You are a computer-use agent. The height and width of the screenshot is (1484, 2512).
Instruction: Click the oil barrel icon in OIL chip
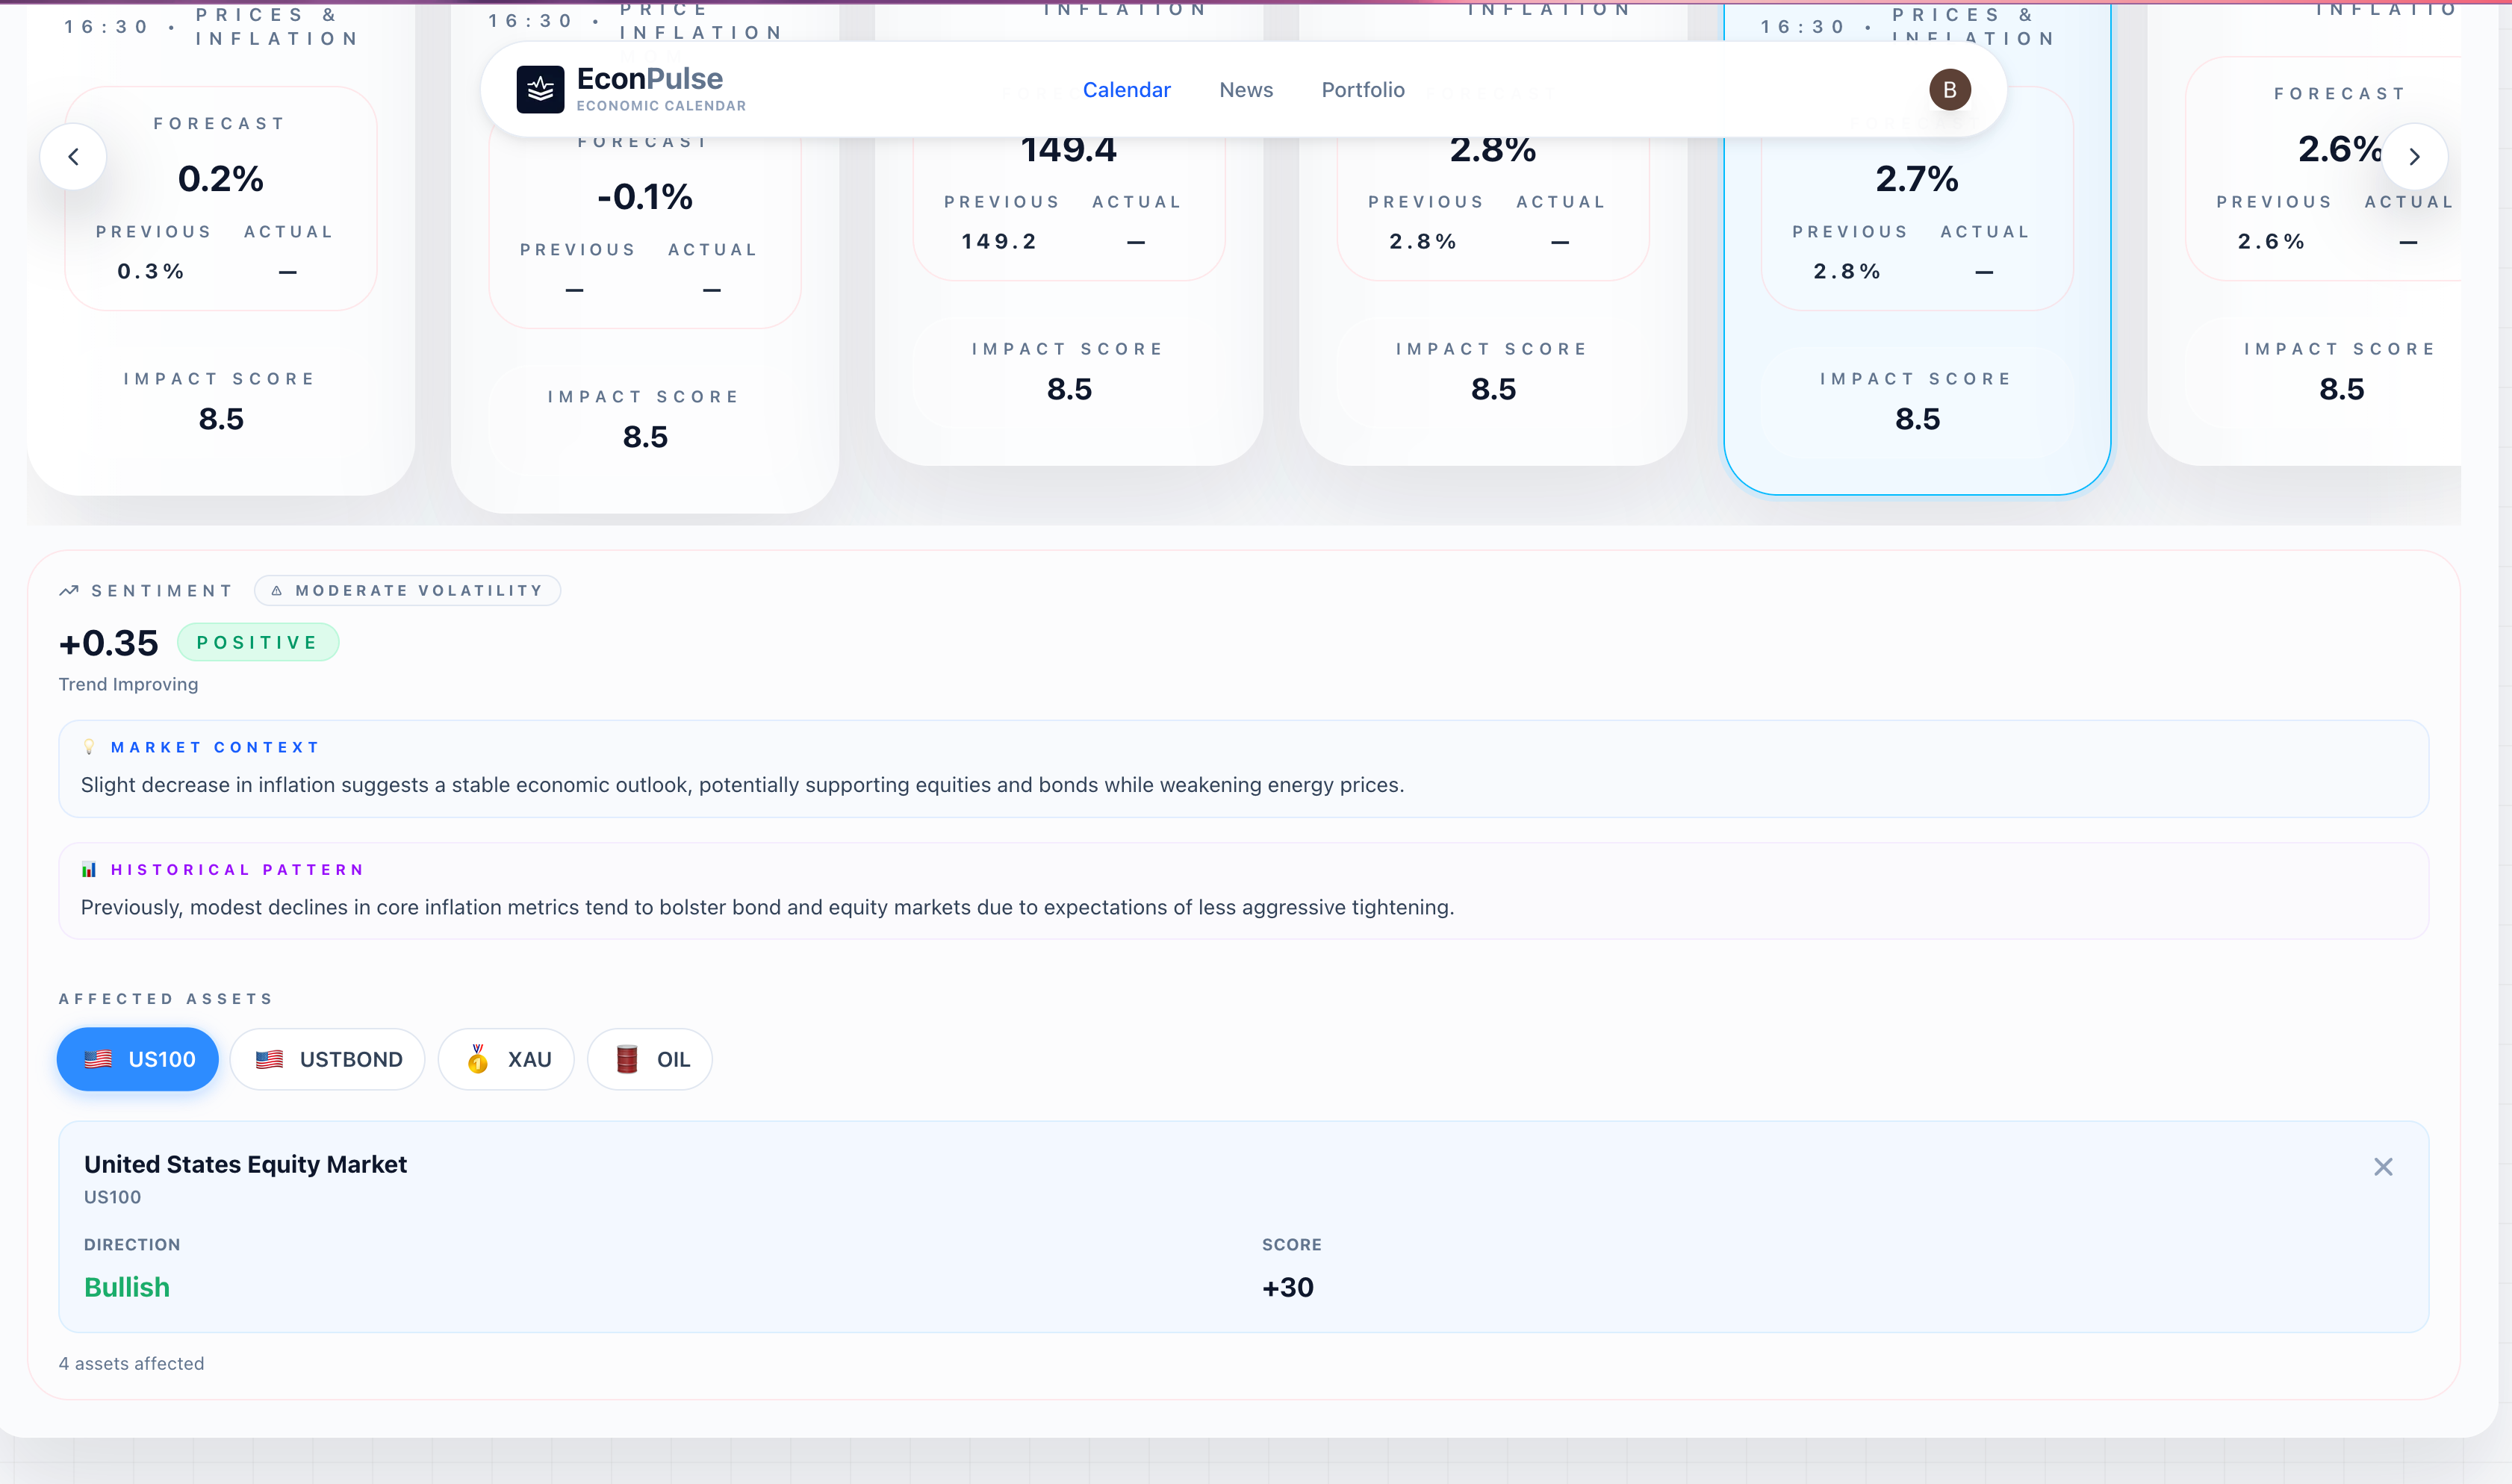pos(627,1059)
